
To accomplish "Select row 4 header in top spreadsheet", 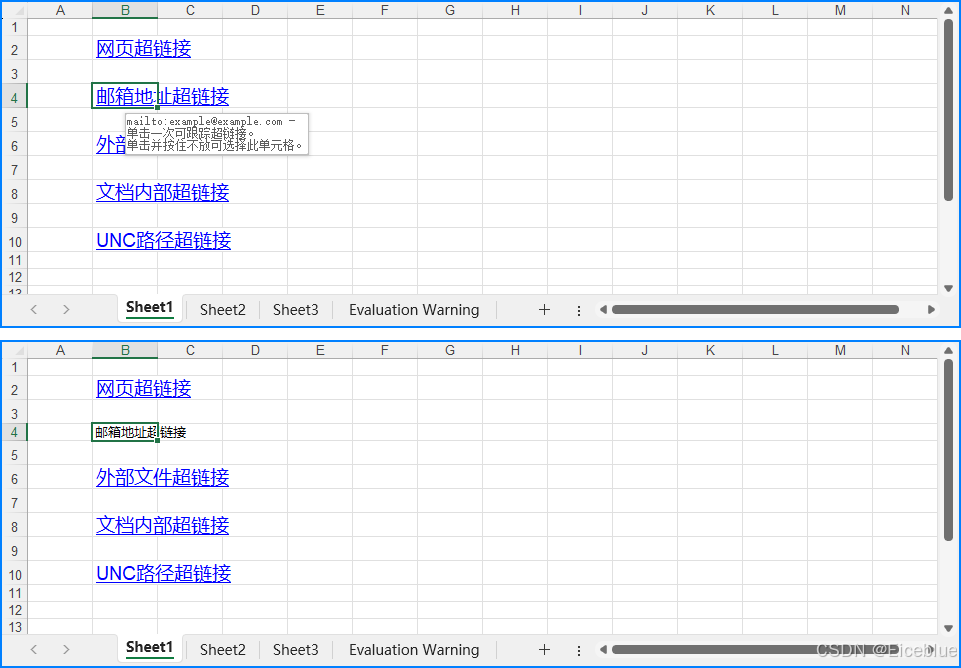I will [15, 97].
